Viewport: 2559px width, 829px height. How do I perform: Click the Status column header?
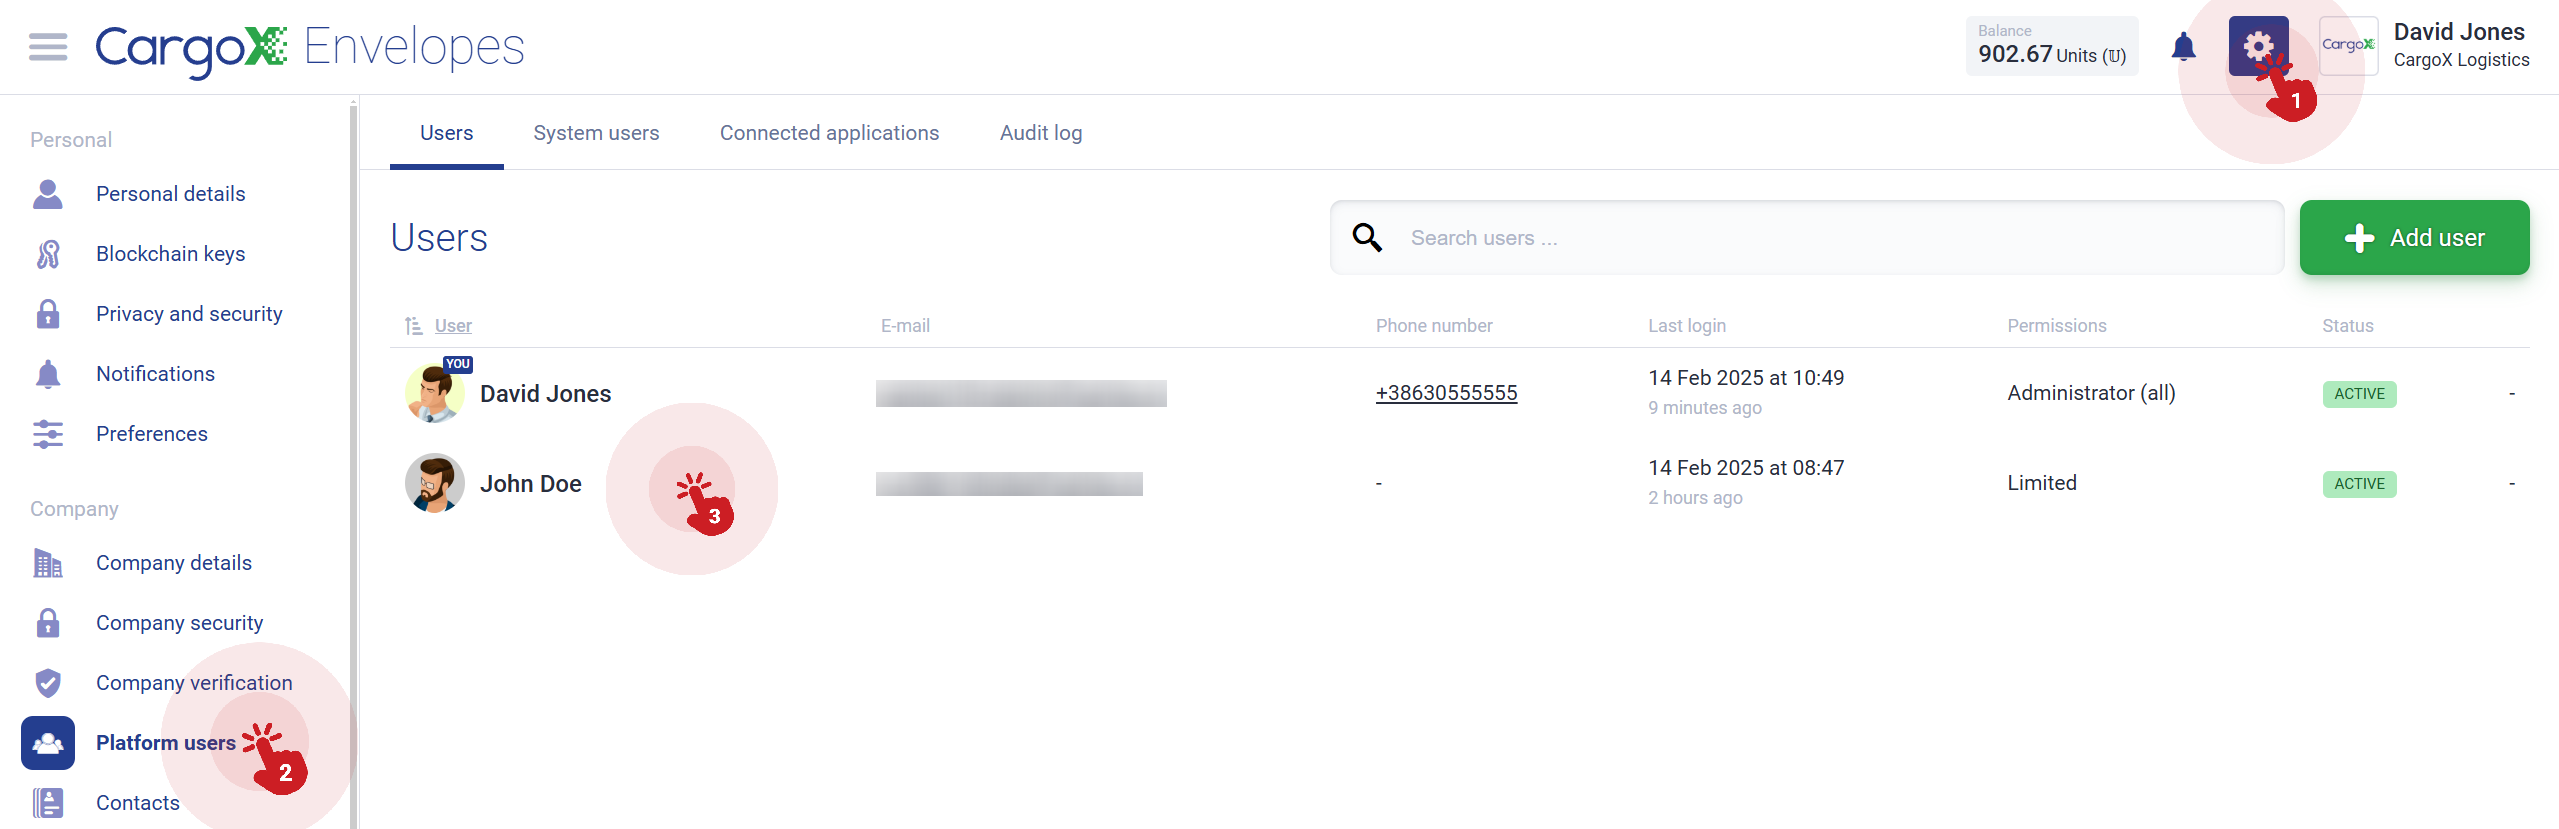click(2347, 326)
